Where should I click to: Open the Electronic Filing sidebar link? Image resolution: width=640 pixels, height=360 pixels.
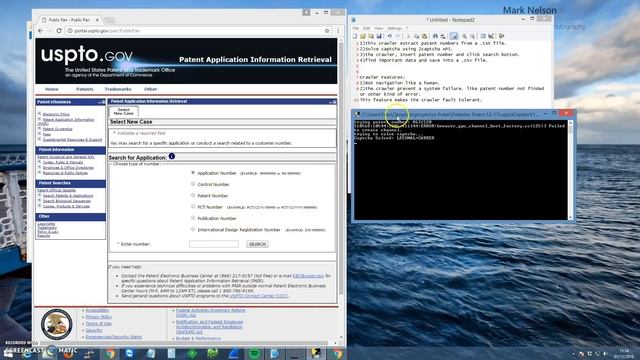56,114
